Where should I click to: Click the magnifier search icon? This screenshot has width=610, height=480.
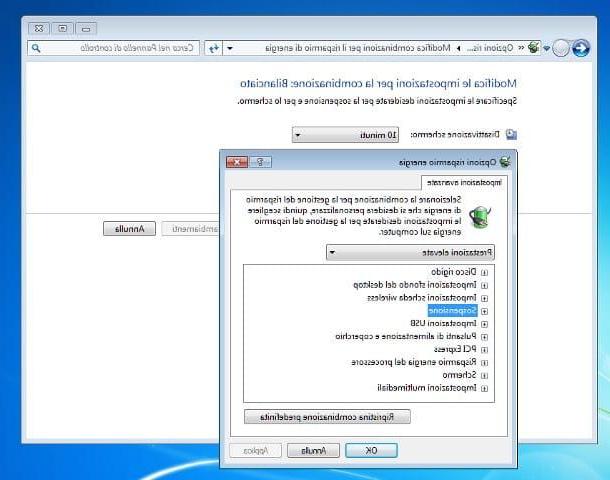pos(36,48)
